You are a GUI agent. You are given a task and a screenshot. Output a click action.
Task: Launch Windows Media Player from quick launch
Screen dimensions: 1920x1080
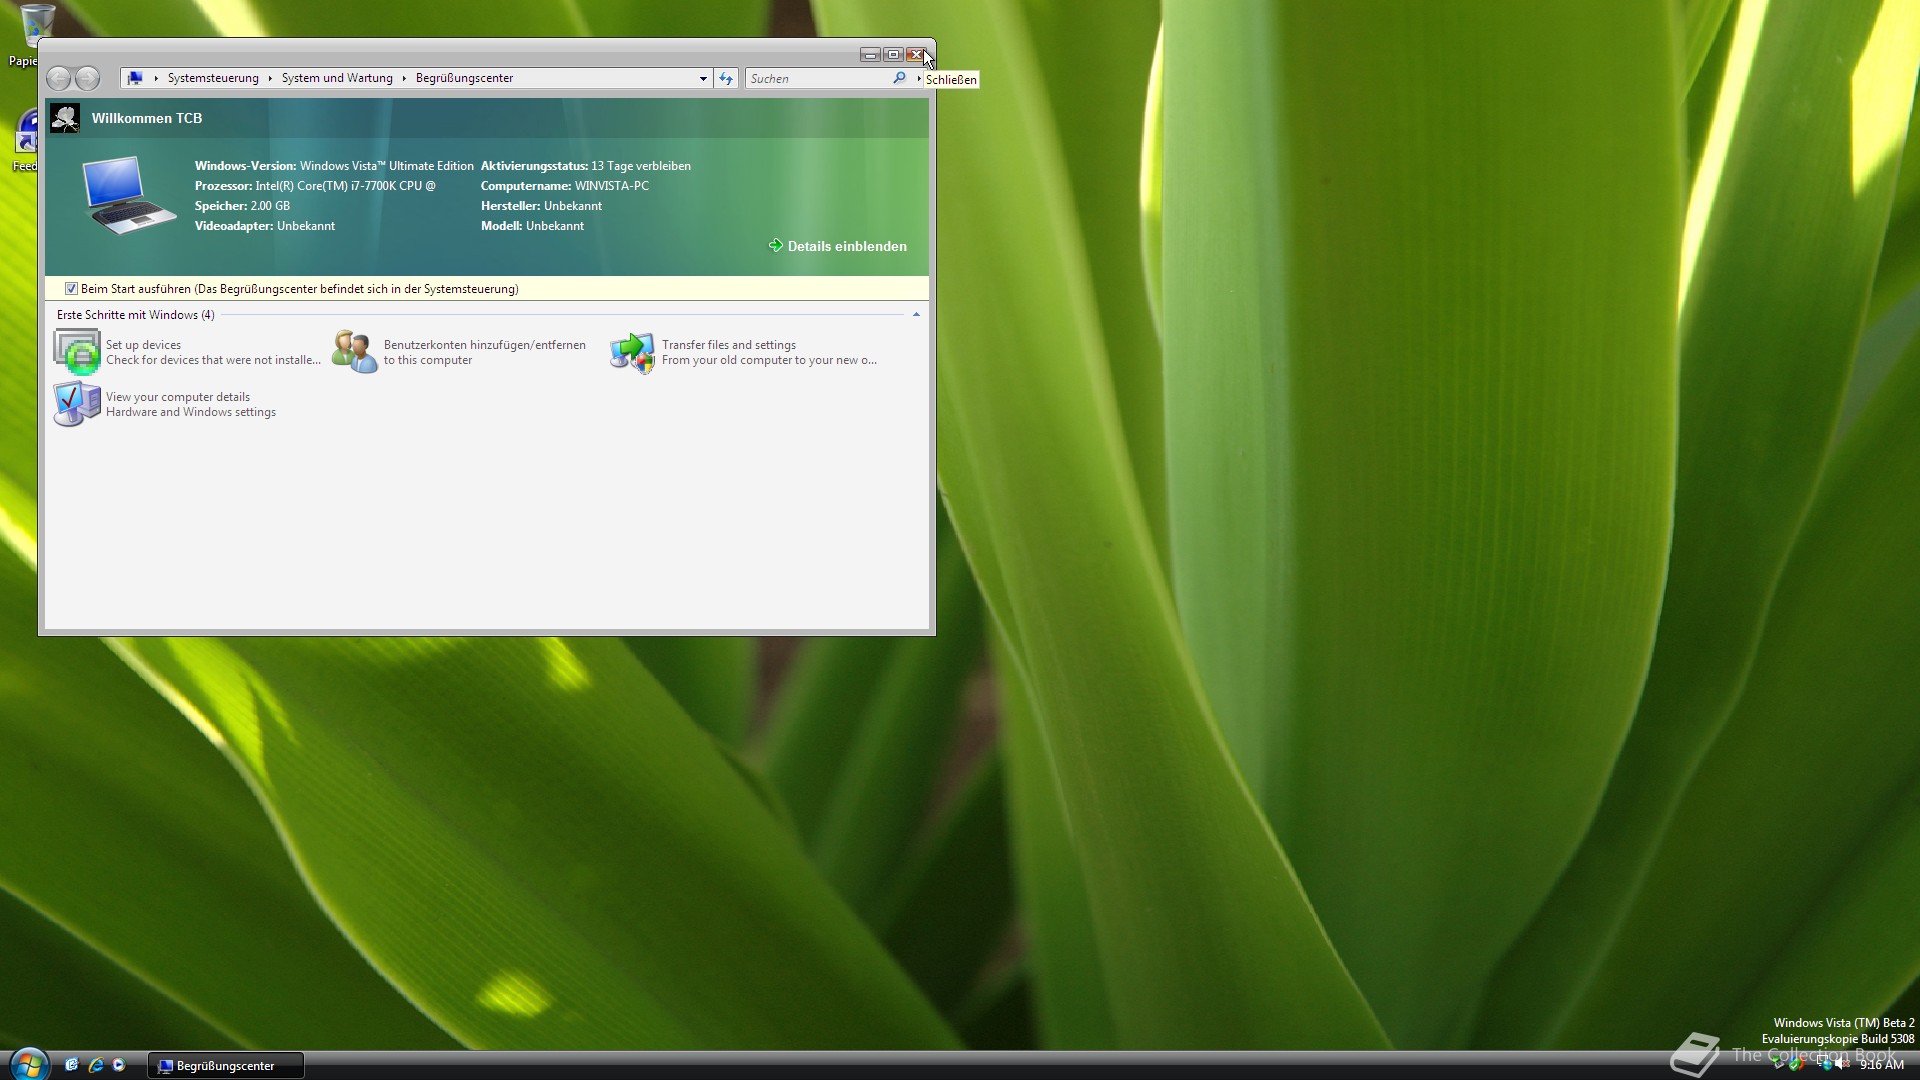click(x=119, y=1065)
